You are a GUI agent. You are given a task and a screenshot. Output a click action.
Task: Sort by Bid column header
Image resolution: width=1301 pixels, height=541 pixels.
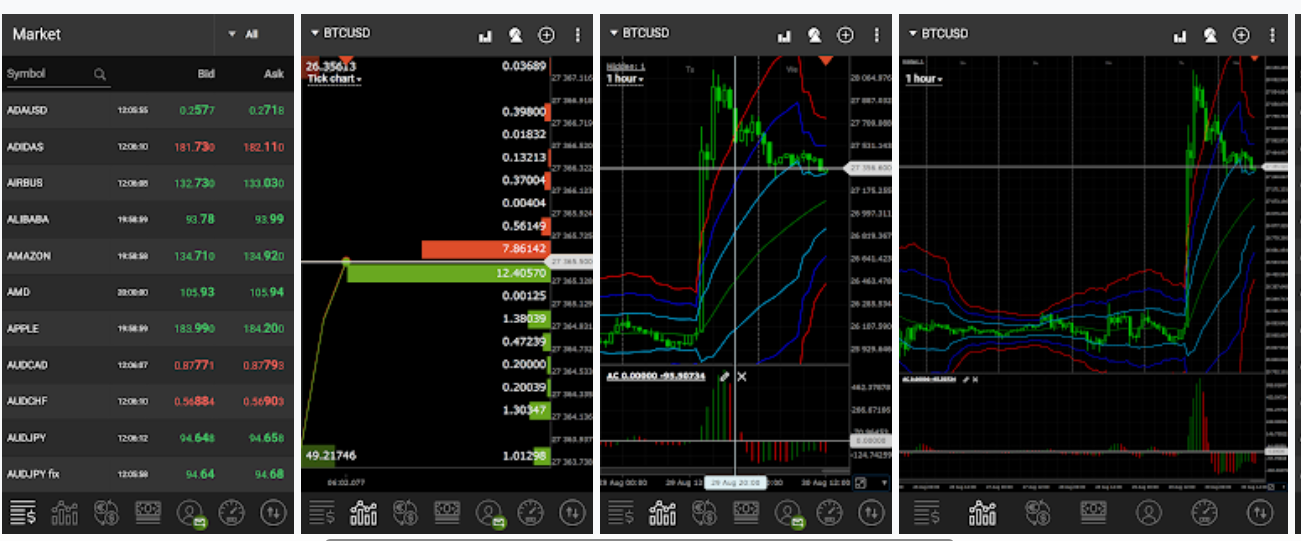pos(206,74)
